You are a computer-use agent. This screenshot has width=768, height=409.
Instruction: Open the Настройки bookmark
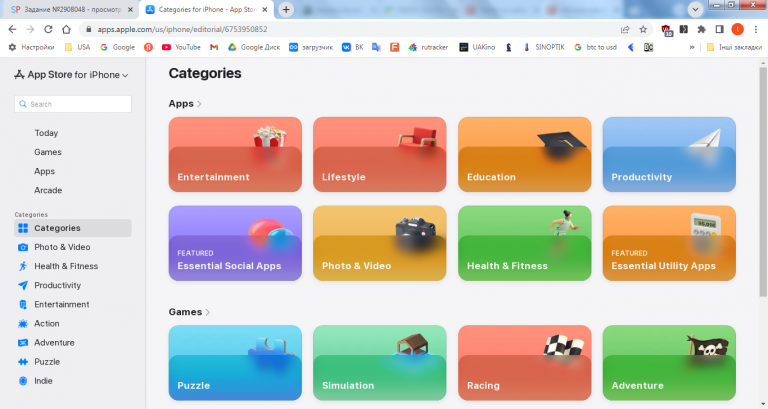31,47
